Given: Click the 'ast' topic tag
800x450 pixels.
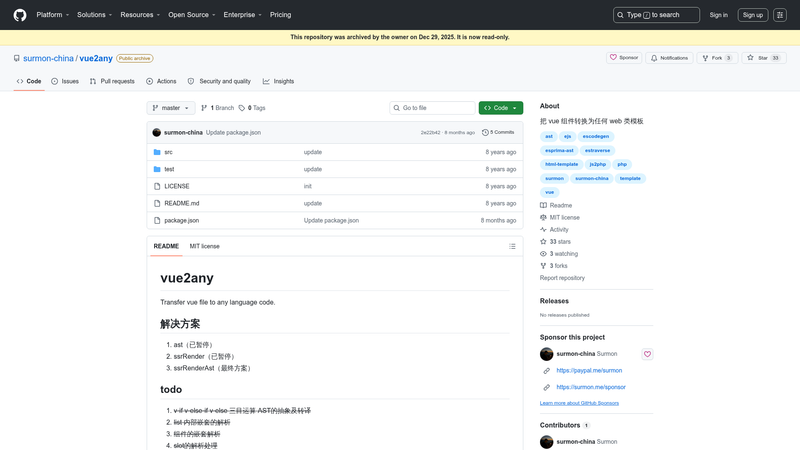Looking at the screenshot, I should point(548,136).
